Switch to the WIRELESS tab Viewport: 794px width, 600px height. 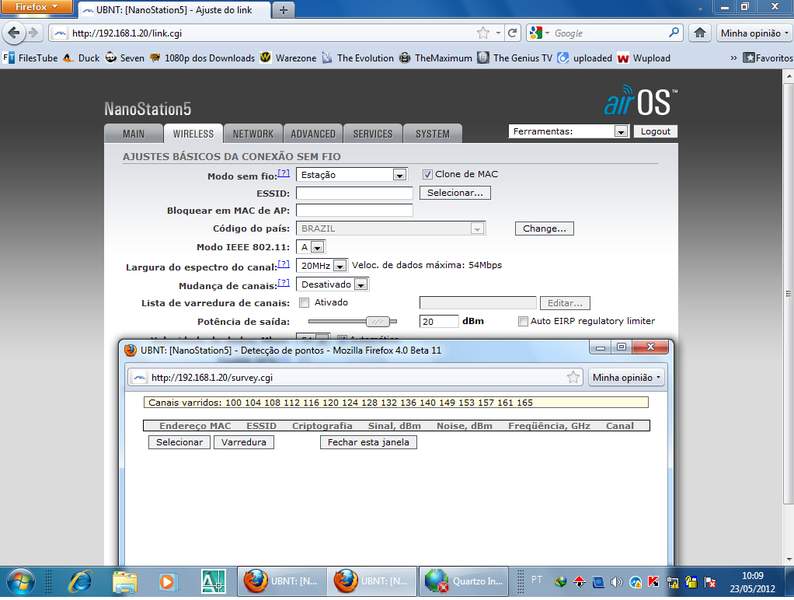[193, 134]
